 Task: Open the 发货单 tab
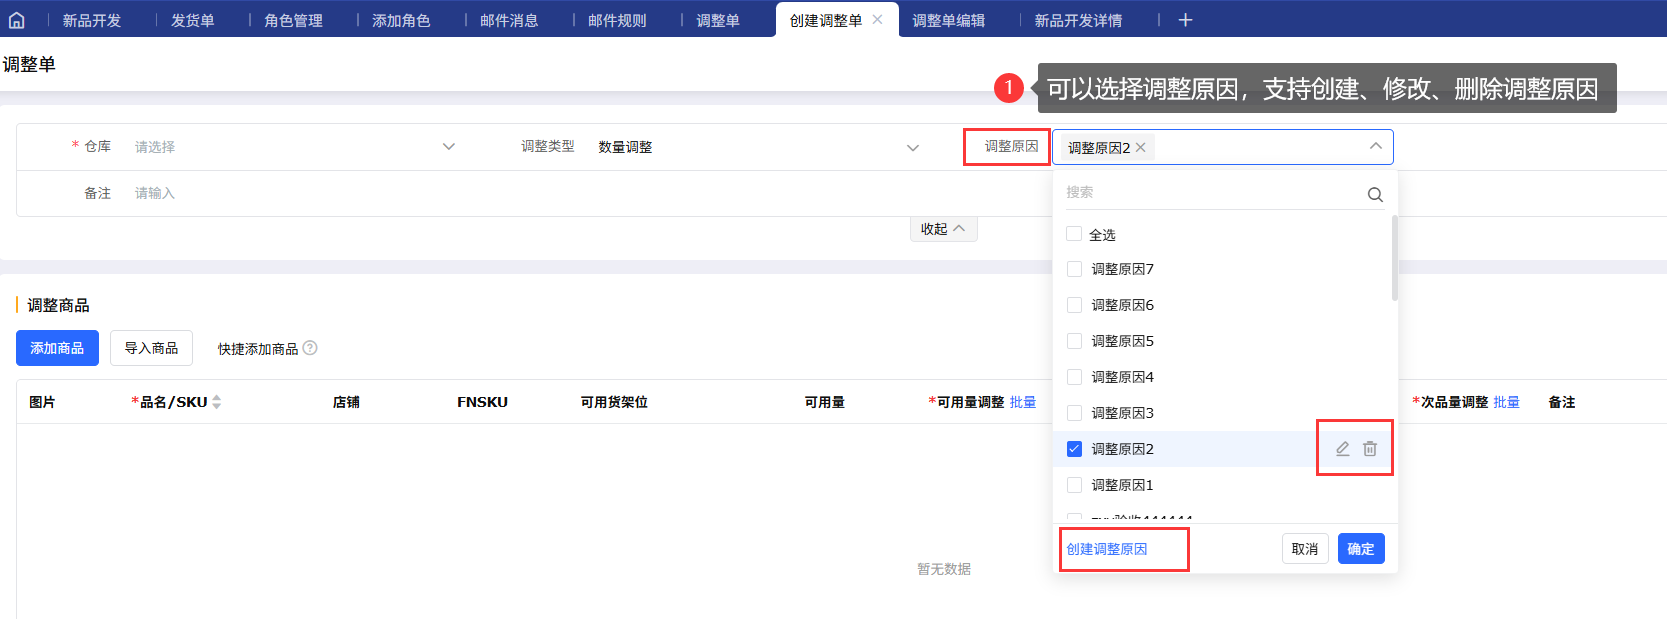tap(192, 20)
